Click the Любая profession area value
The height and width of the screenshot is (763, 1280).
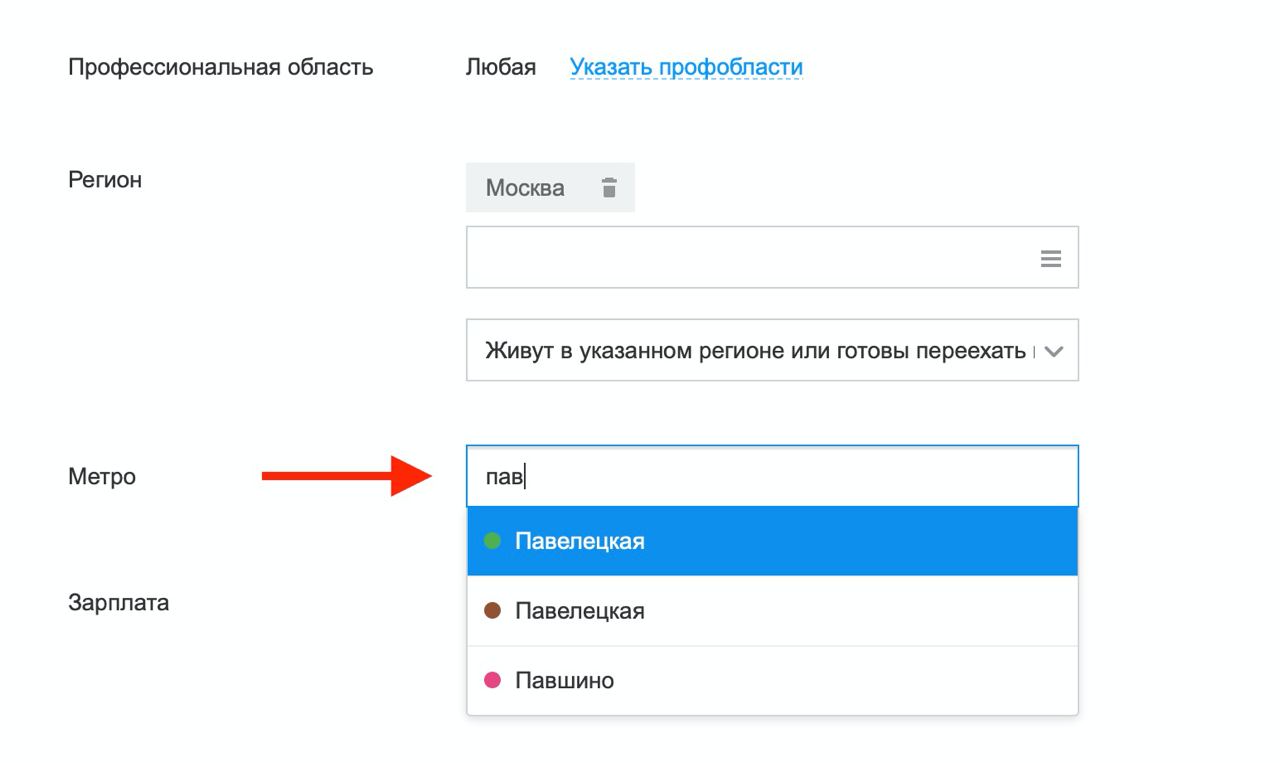[x=501, y=68]
